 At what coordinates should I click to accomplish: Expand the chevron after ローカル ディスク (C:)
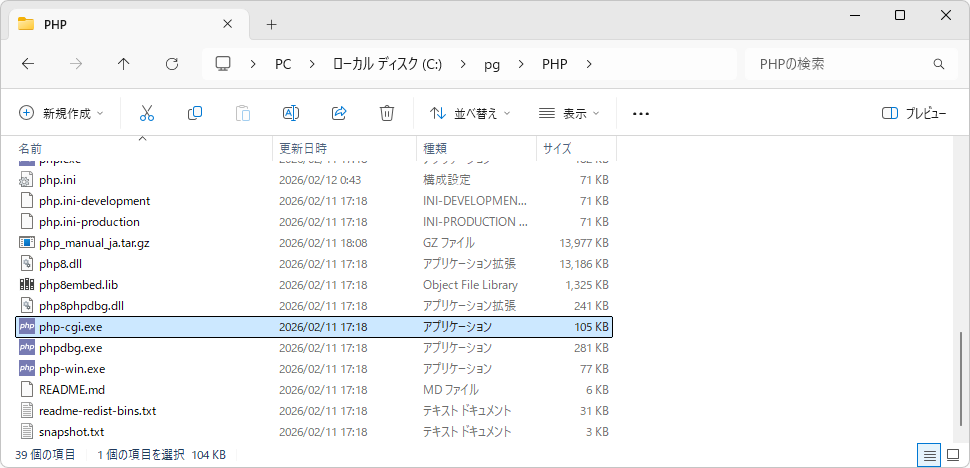point(463,64)
